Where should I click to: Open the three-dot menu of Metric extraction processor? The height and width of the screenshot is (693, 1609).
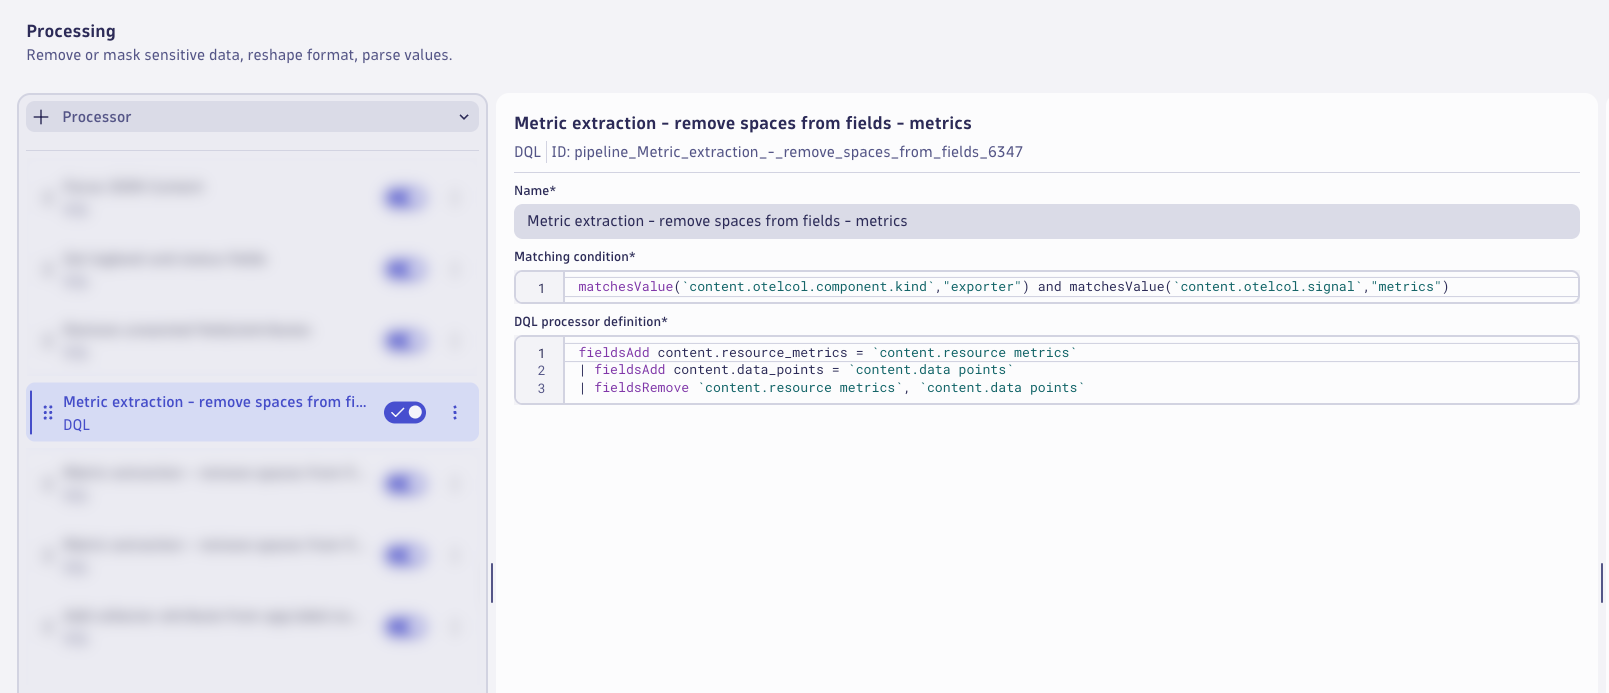click(455, 412)
